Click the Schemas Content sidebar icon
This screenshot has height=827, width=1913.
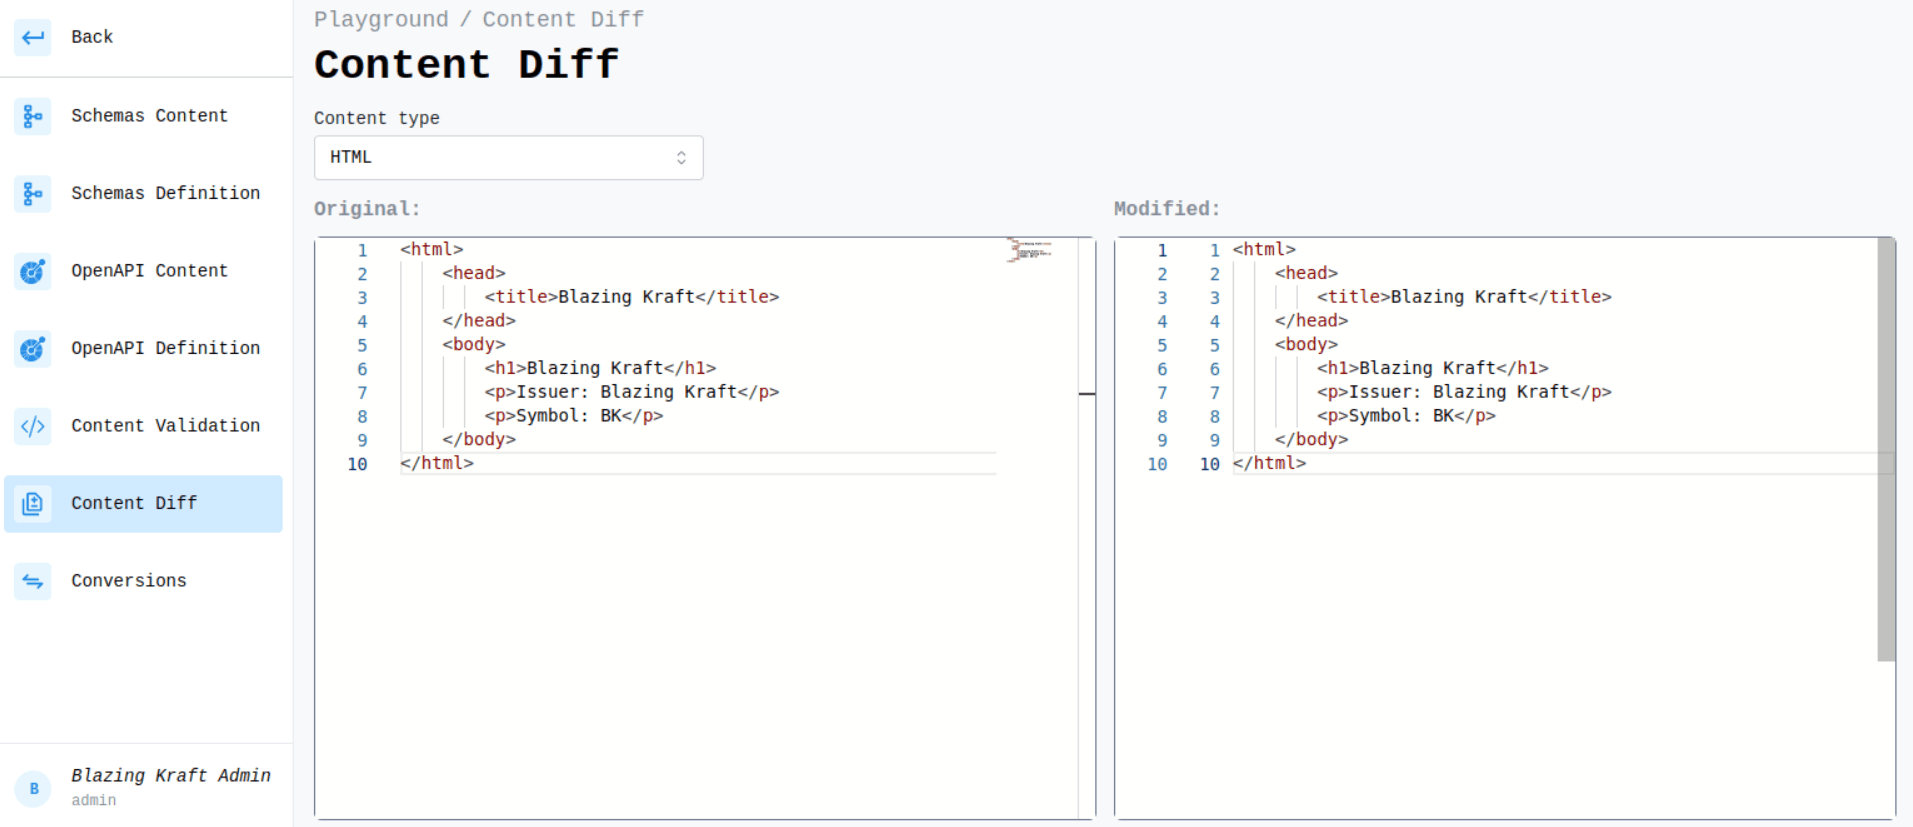pyautogui.click(x=33, y=116)
